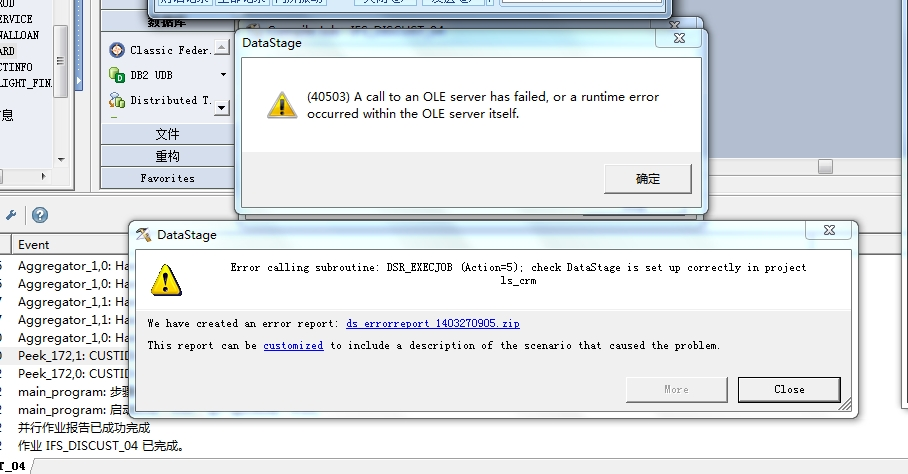Expand the 重构 palette section
This screenshot has width=908, height=474.
coord(167,156)
